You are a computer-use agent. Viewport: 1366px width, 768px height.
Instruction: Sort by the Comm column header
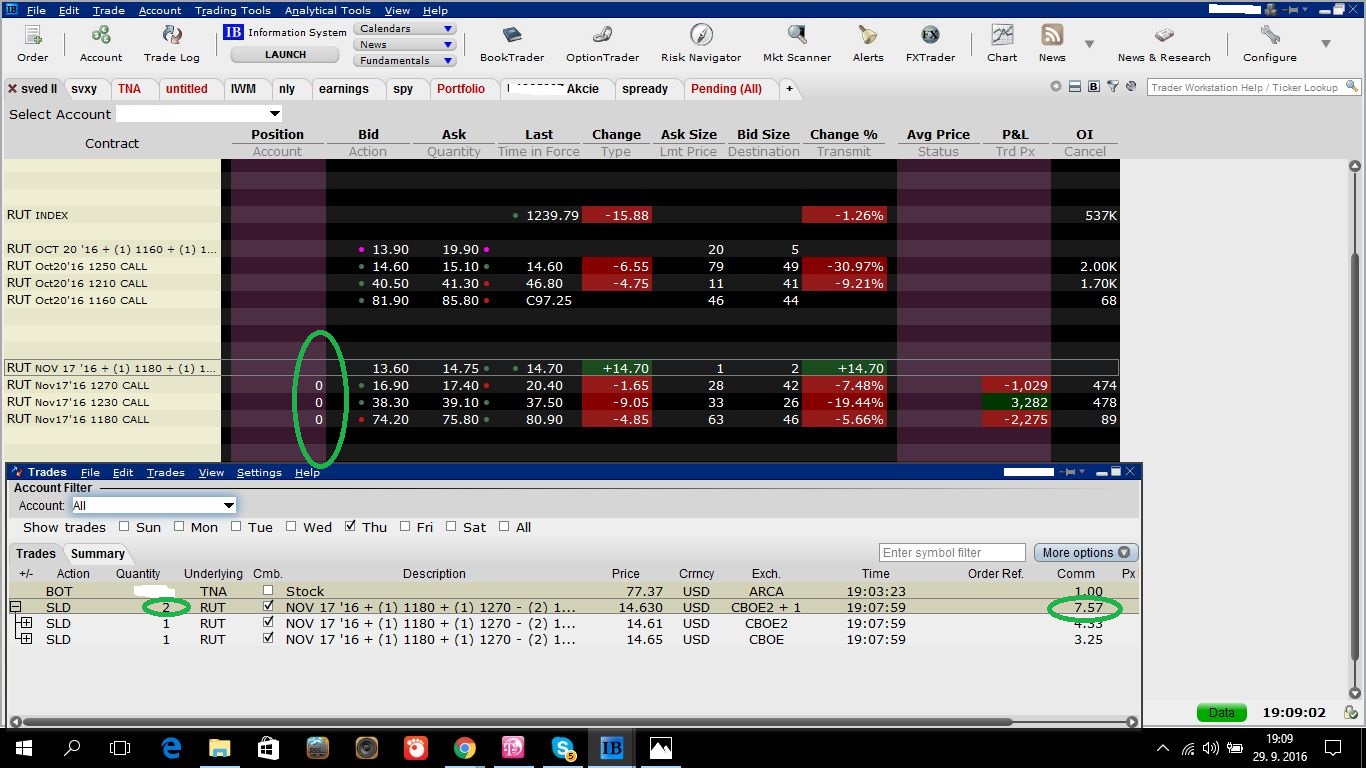click(1076, 574)
